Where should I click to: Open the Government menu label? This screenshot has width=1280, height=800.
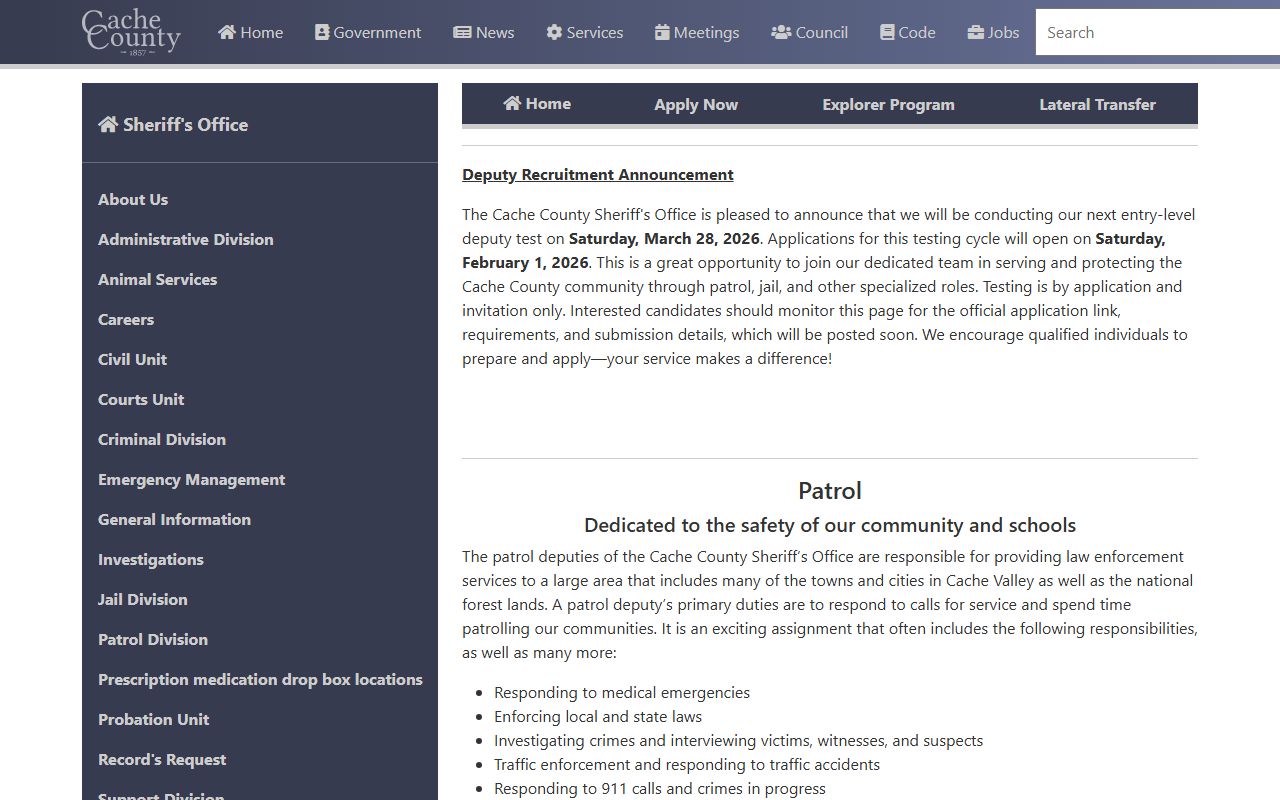377,32
